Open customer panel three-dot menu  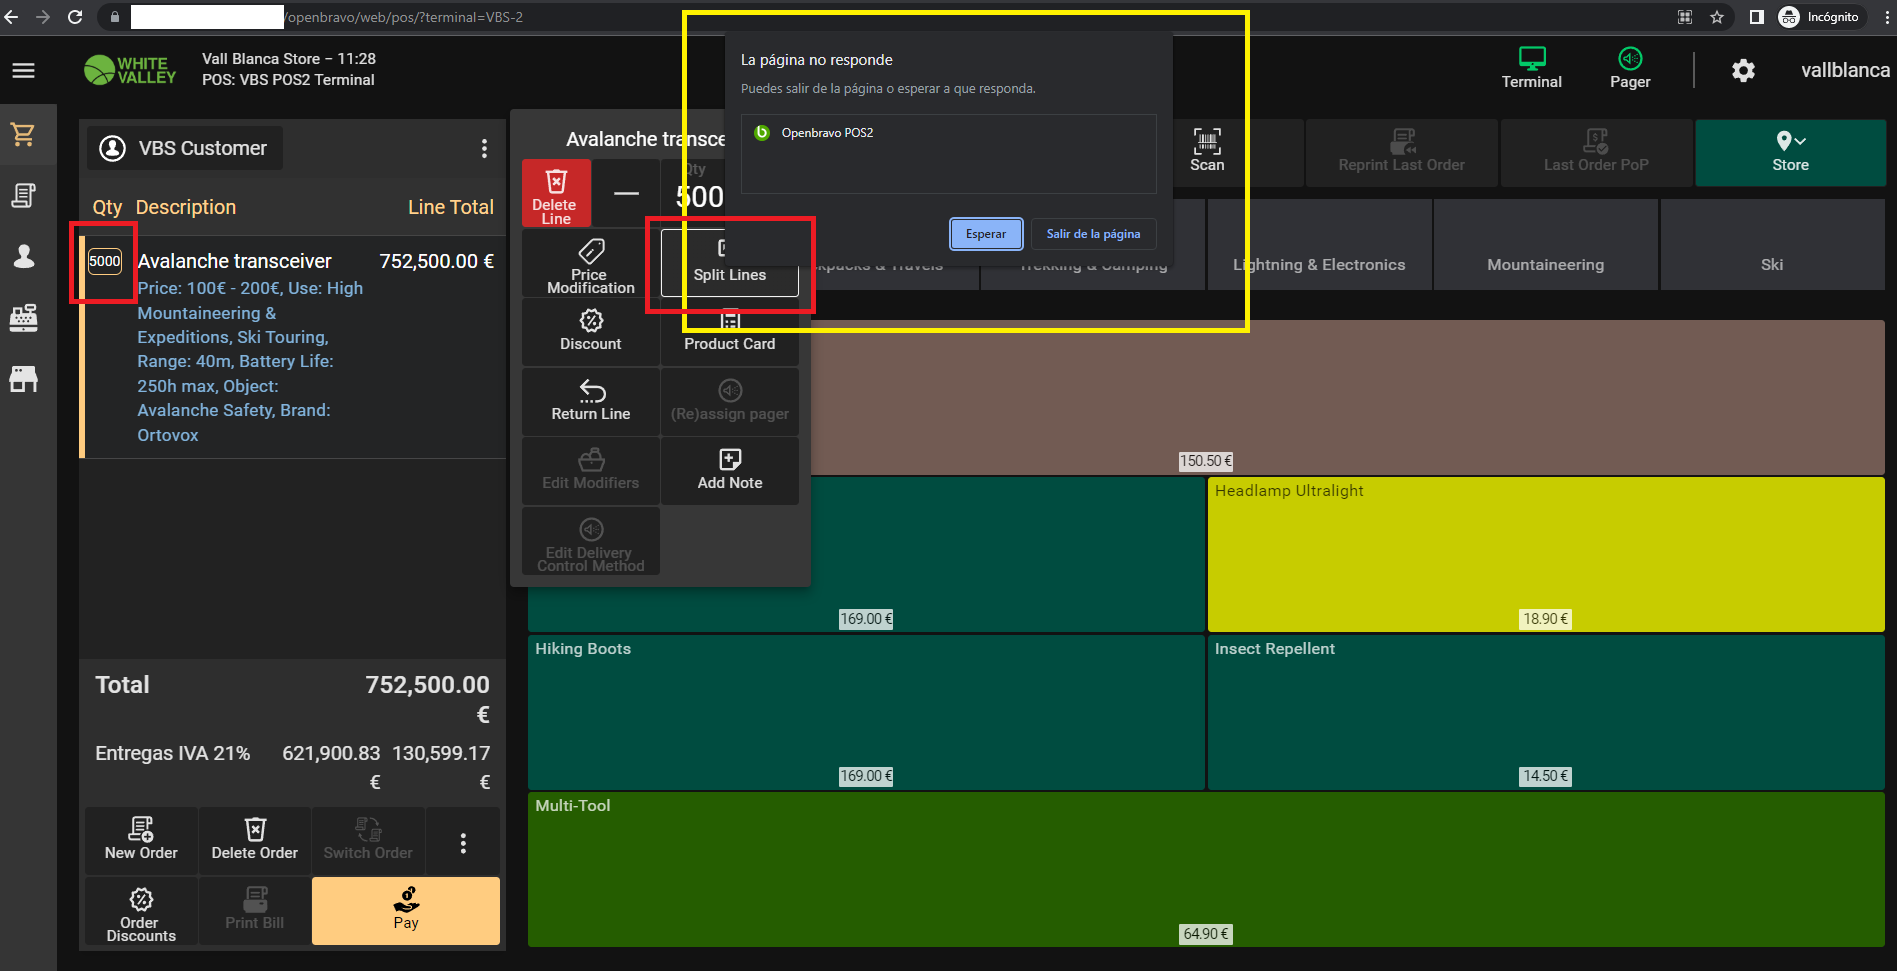(484, 149)
